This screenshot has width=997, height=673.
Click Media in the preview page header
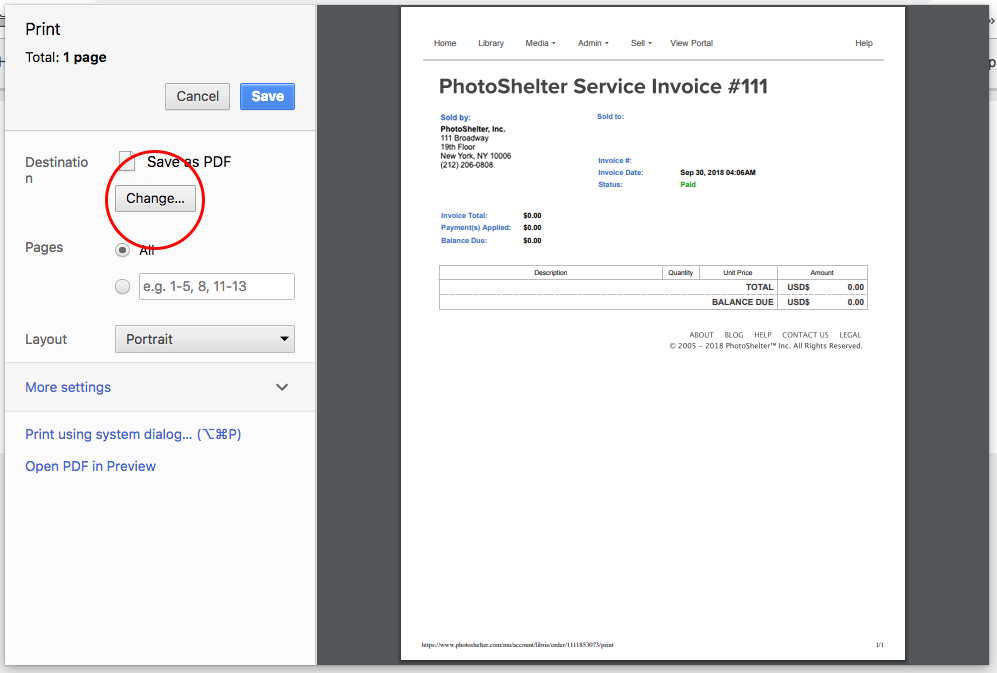click(x=540, y=43)
